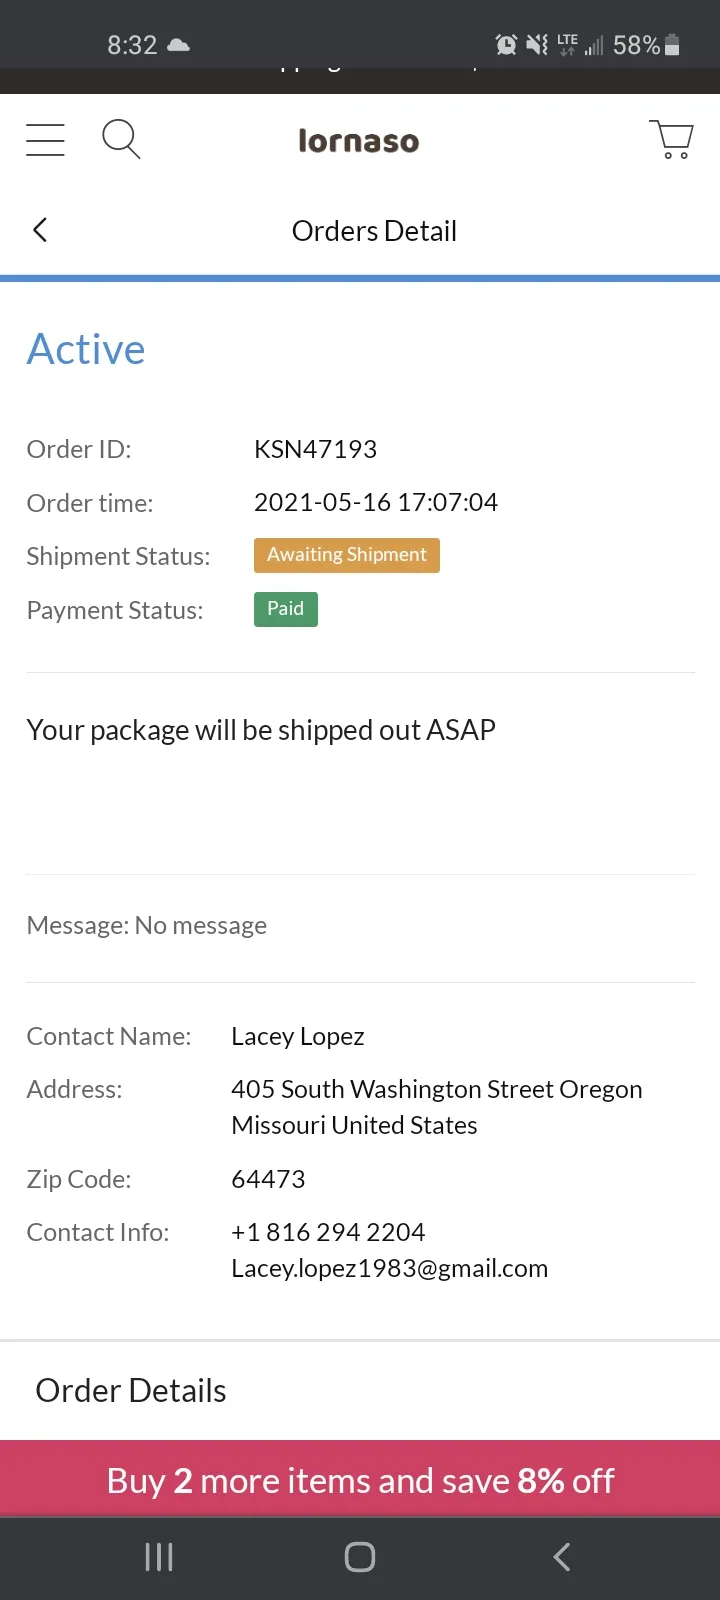720x1600 pixels.
Task: Tap the battery status icon
Action: coord(672,44)
